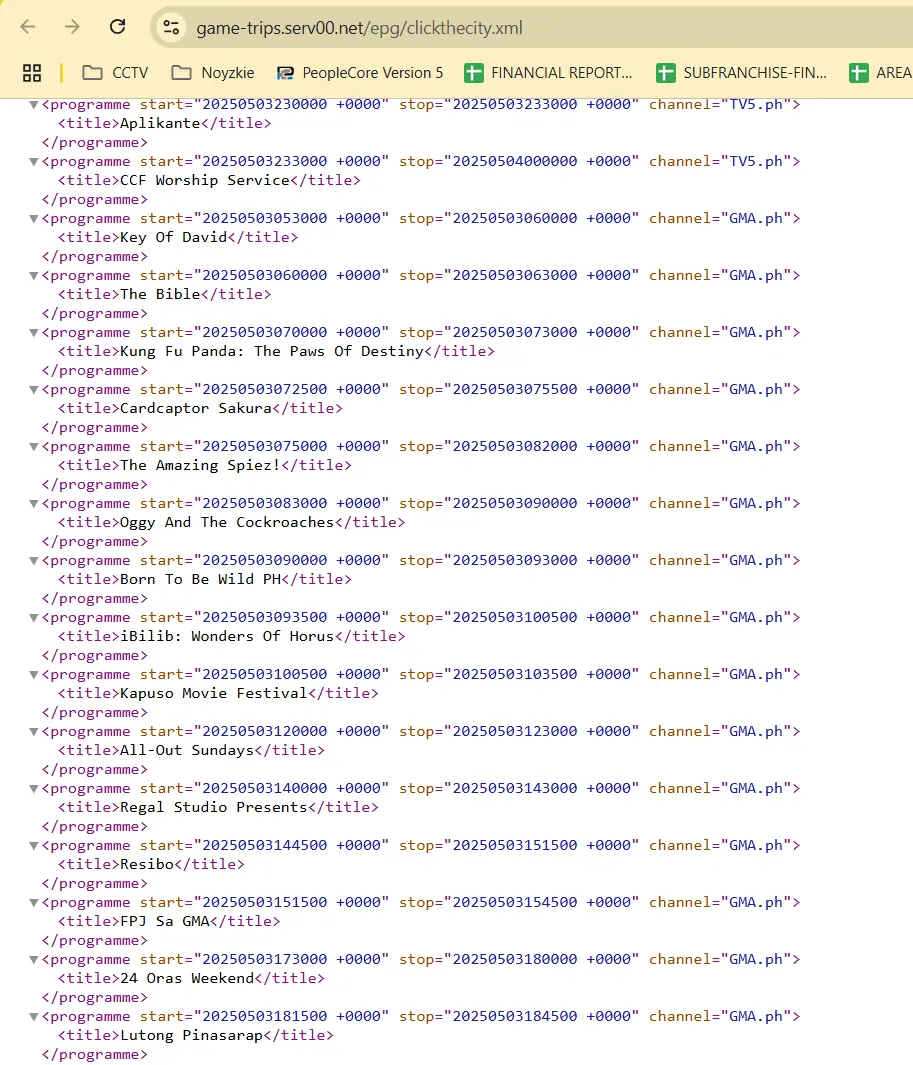Click the title 'Resibo'
This screenshot has height=1065, width=913.
tap(147, 865)
